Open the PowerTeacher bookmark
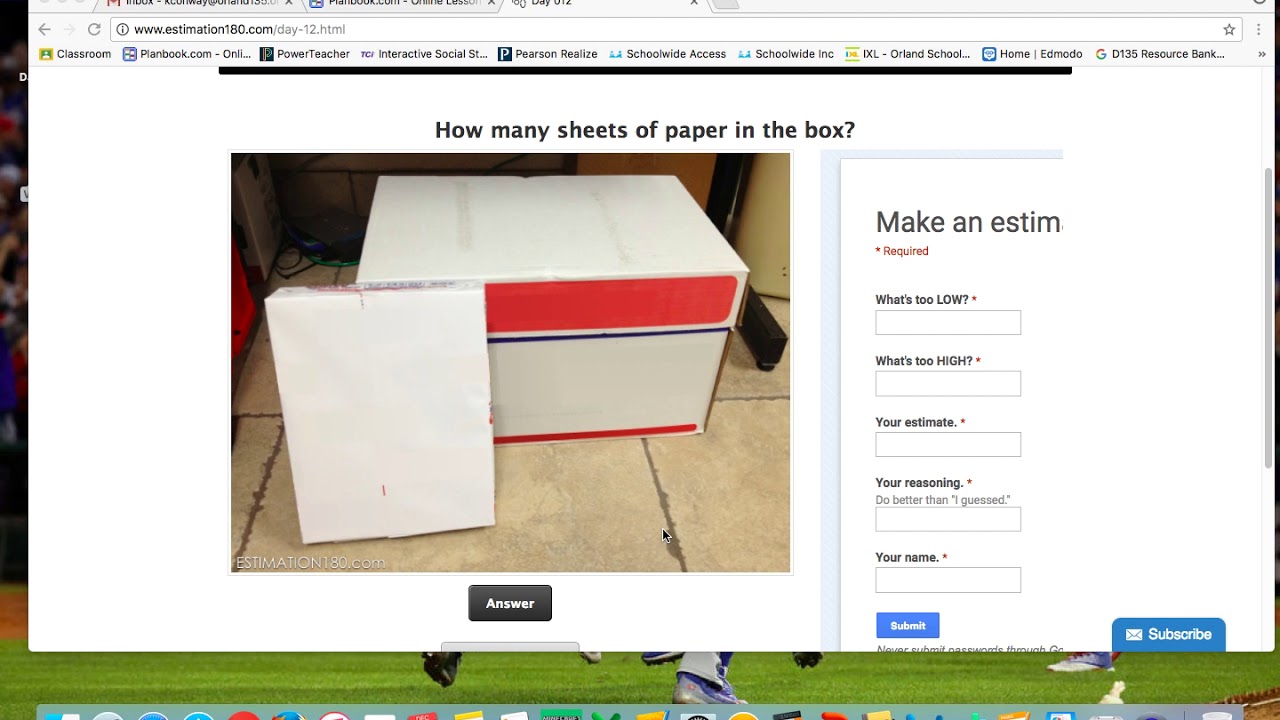 305,54
